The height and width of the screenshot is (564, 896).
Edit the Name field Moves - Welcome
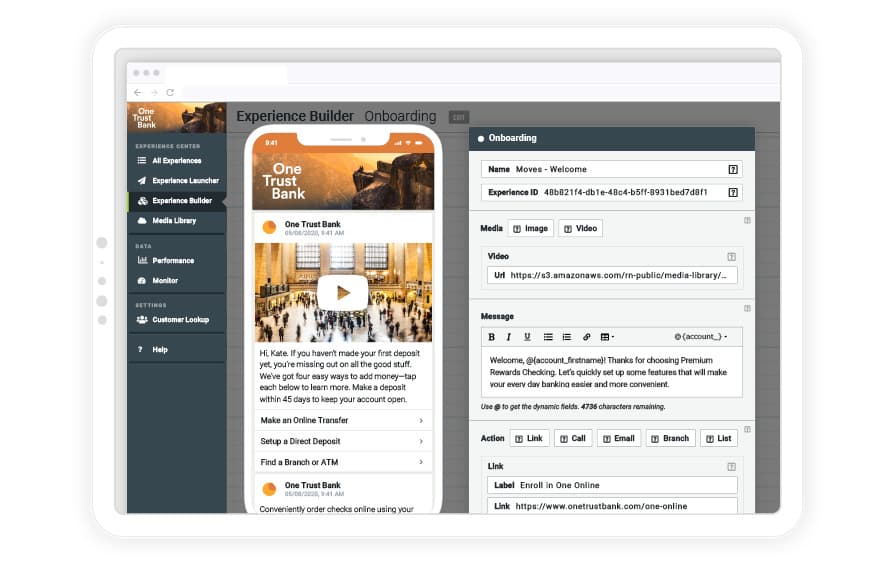click(611, 169)
